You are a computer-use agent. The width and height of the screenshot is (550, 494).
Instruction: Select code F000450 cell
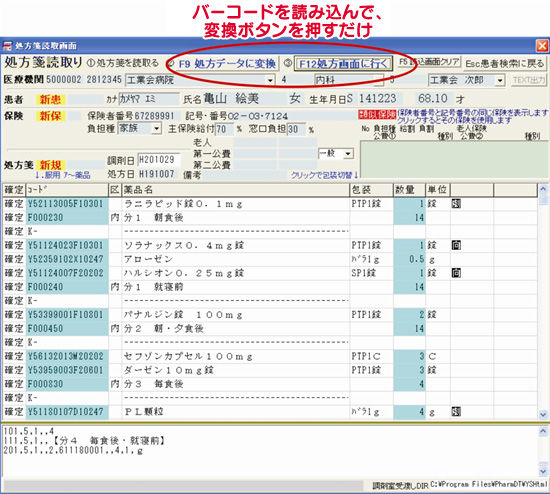(x=67, y=329)
